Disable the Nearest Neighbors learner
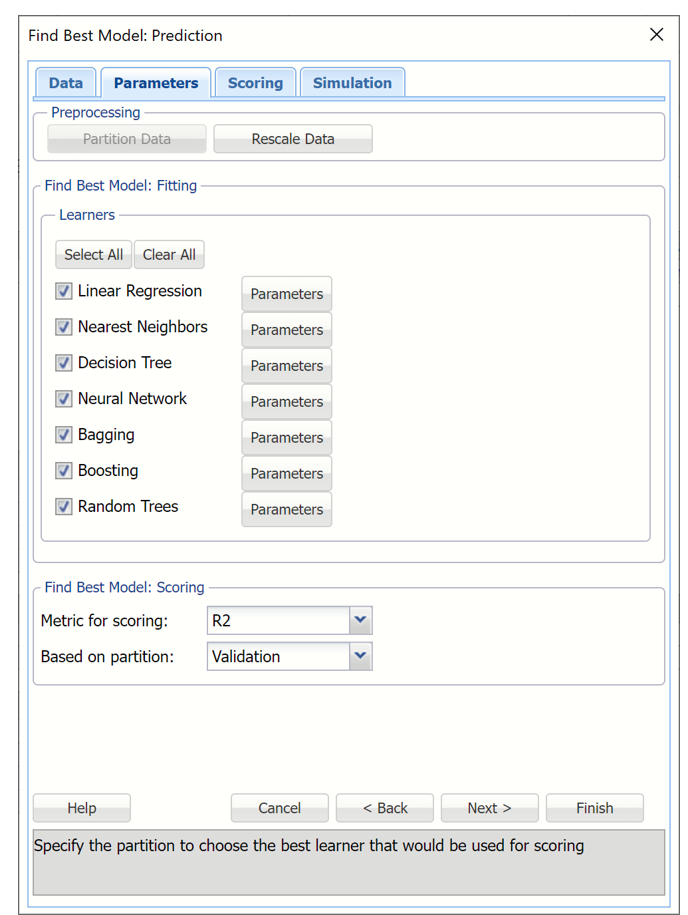688x915 pixels. [x=63, y=327]
